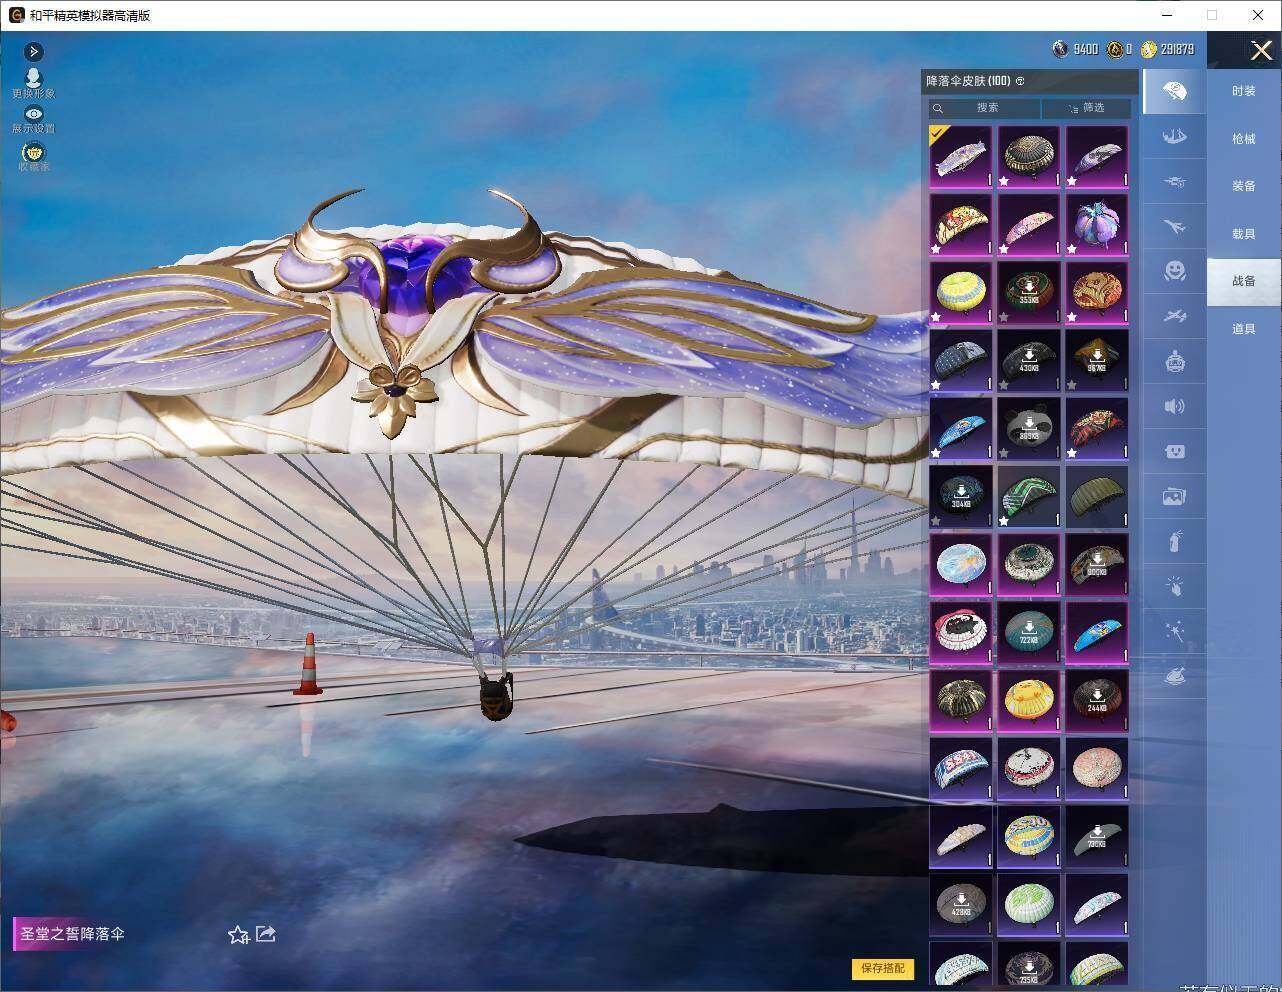
Task: Select the fire extinguisher spray category icon
Action: point(1174,541)
